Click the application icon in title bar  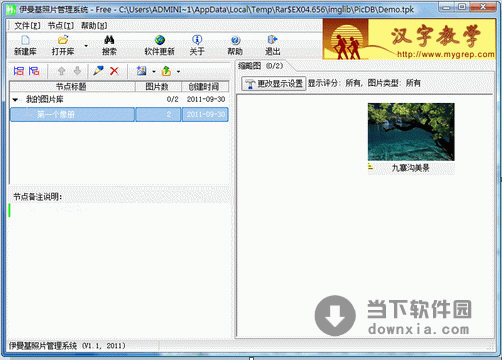(11, 10)
